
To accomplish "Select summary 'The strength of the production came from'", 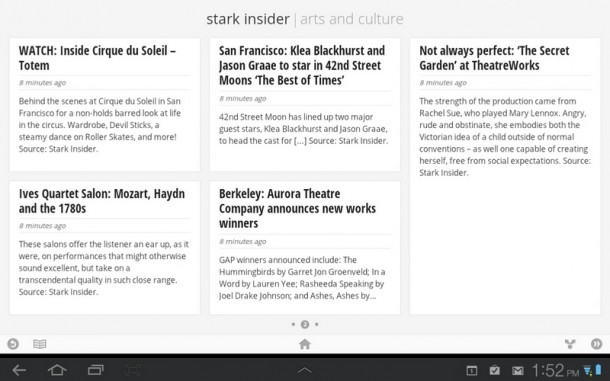I will click(x=505, y=137).
